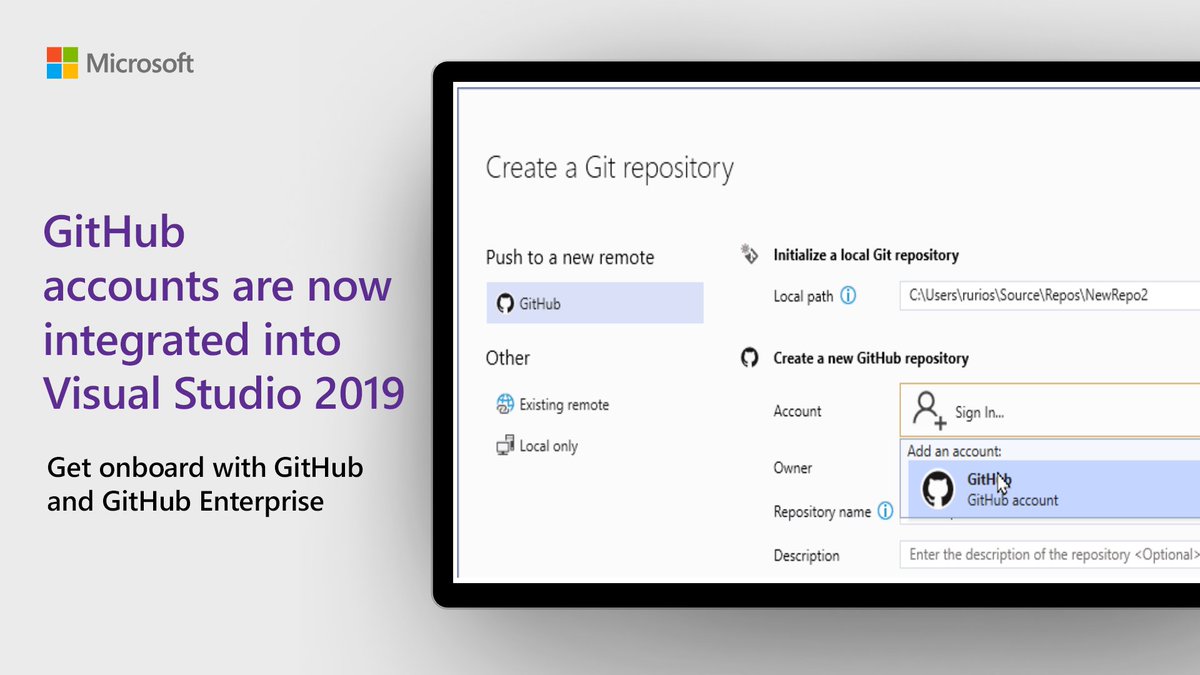Select GitHub under Push to a new remote

(595, 303)
